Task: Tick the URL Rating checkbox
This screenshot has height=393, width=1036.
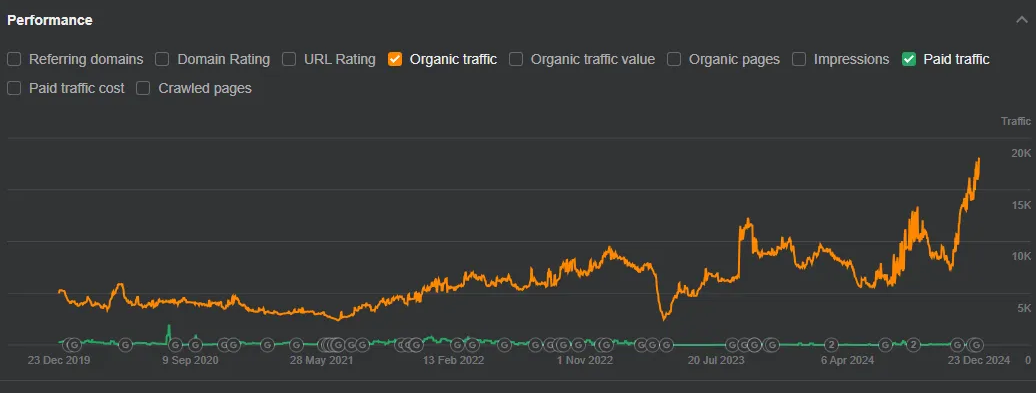Action: 289,59
